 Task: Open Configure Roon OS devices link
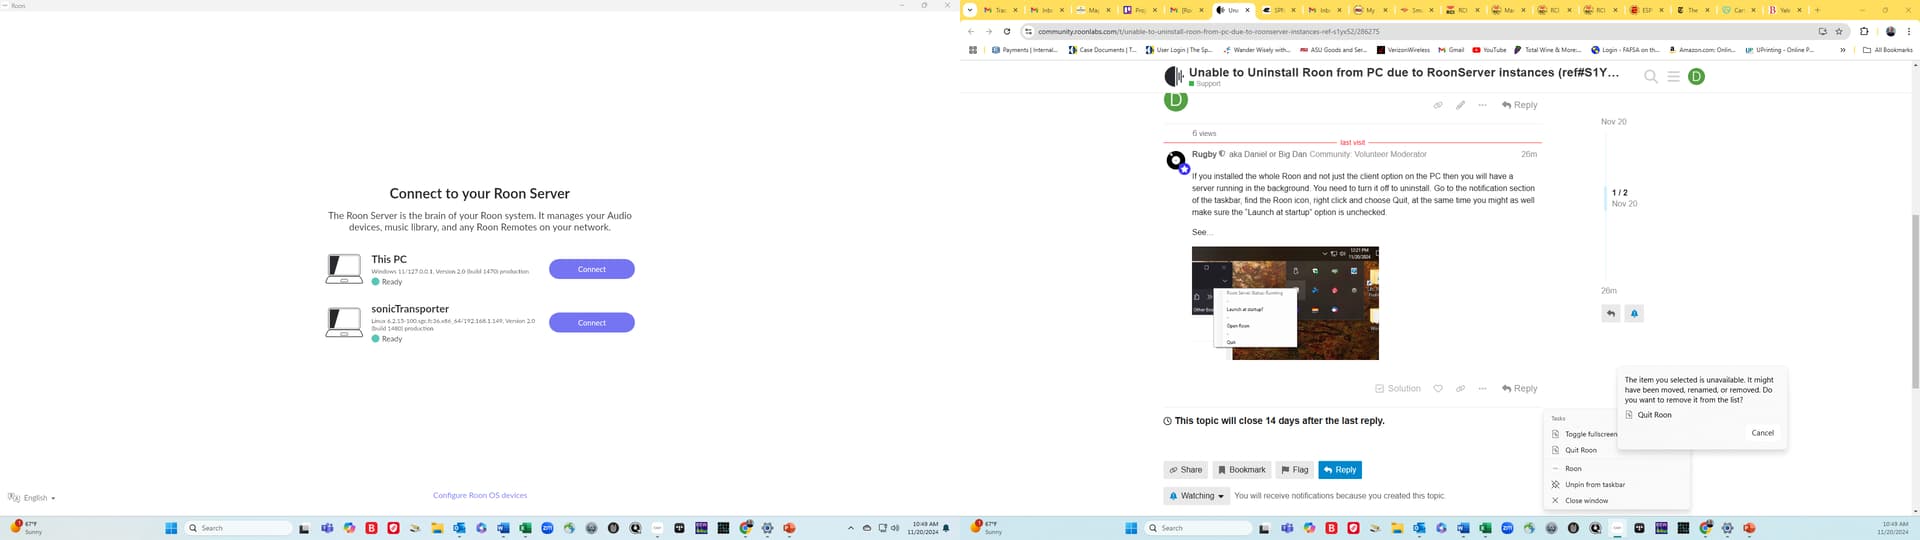point(480,495)
